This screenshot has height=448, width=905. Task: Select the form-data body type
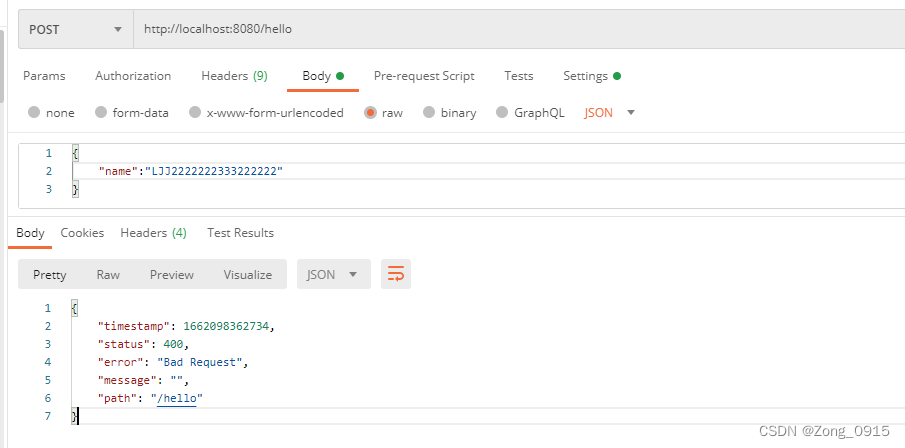(132, 113)
